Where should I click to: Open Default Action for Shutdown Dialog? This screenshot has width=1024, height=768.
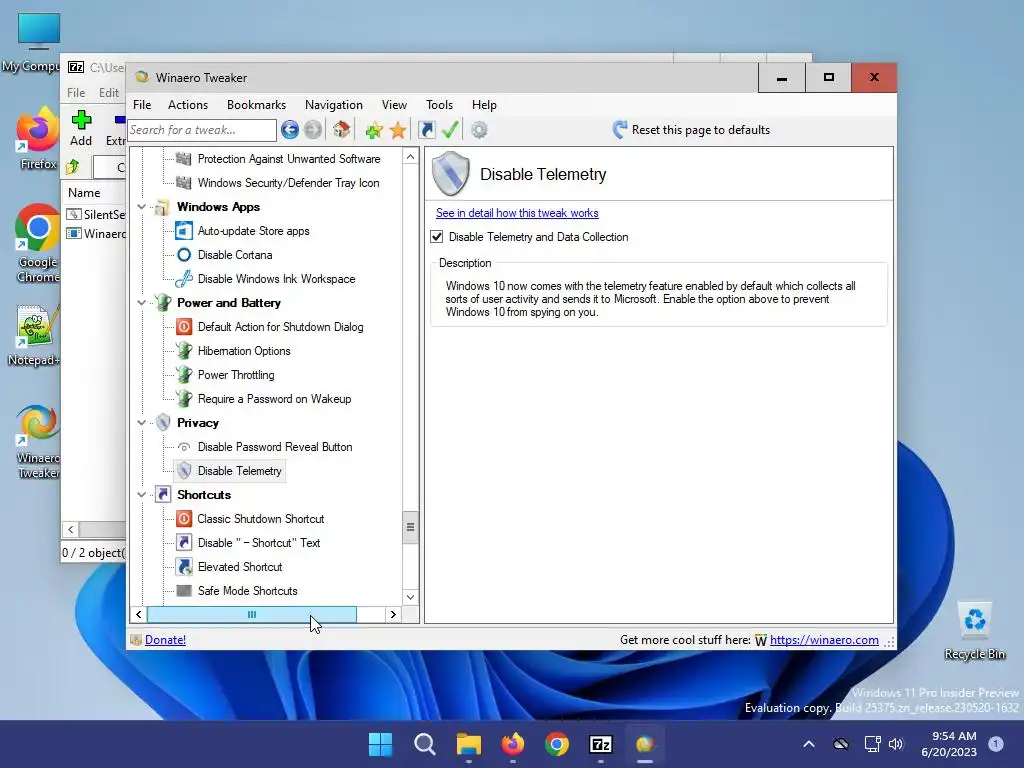pos(280,327)
